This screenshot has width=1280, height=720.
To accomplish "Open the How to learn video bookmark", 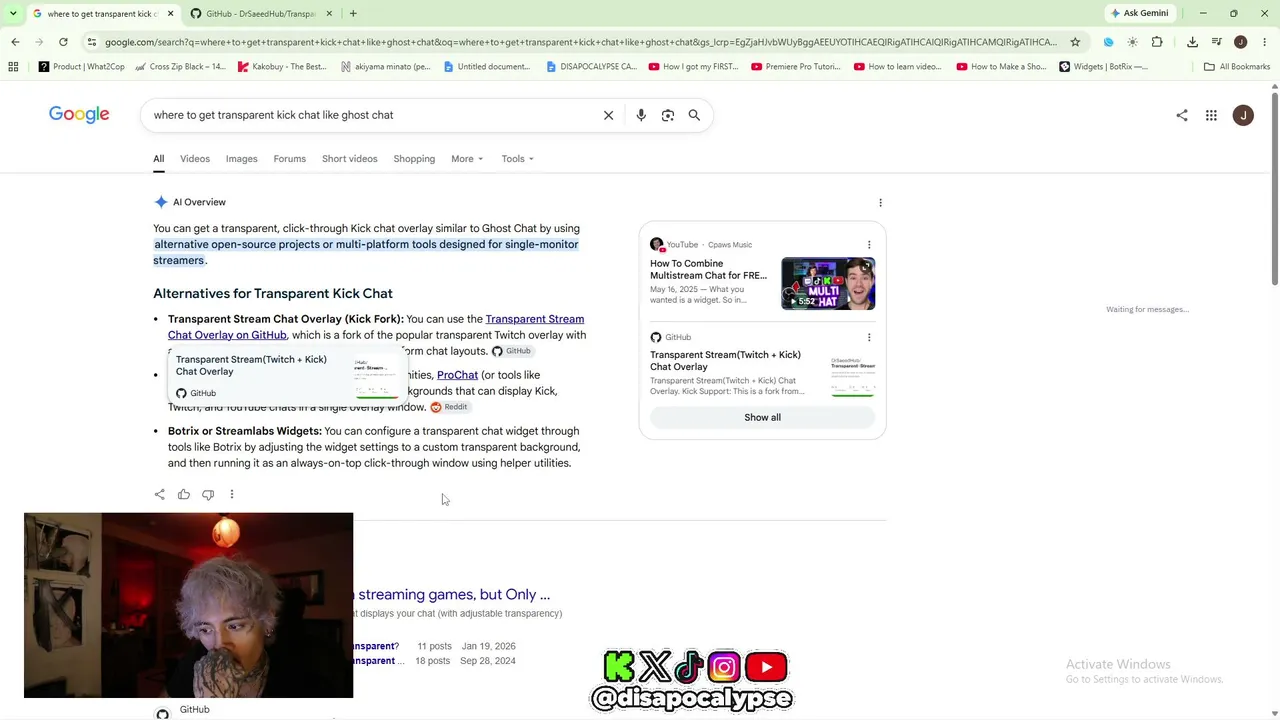I will pyautogui.click(x=897, y=67).
